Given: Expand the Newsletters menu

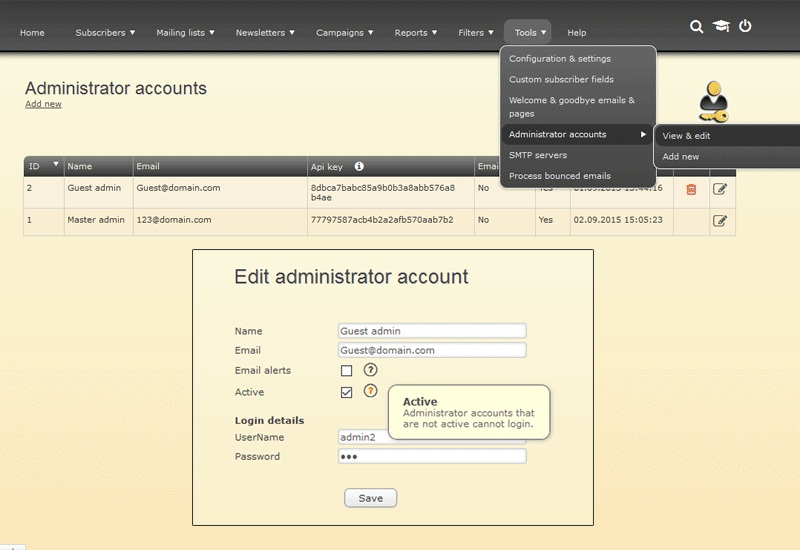Looking at the screenshot, I should click(x=265, y=33).
